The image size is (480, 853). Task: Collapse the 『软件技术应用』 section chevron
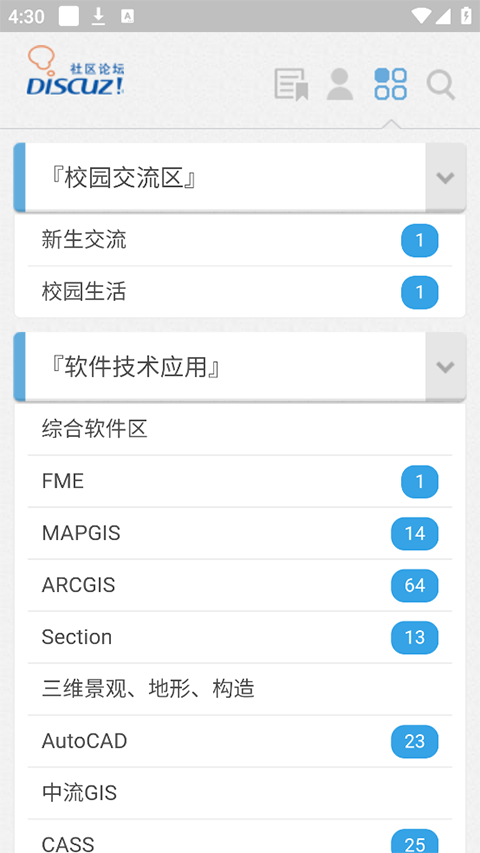446,367
